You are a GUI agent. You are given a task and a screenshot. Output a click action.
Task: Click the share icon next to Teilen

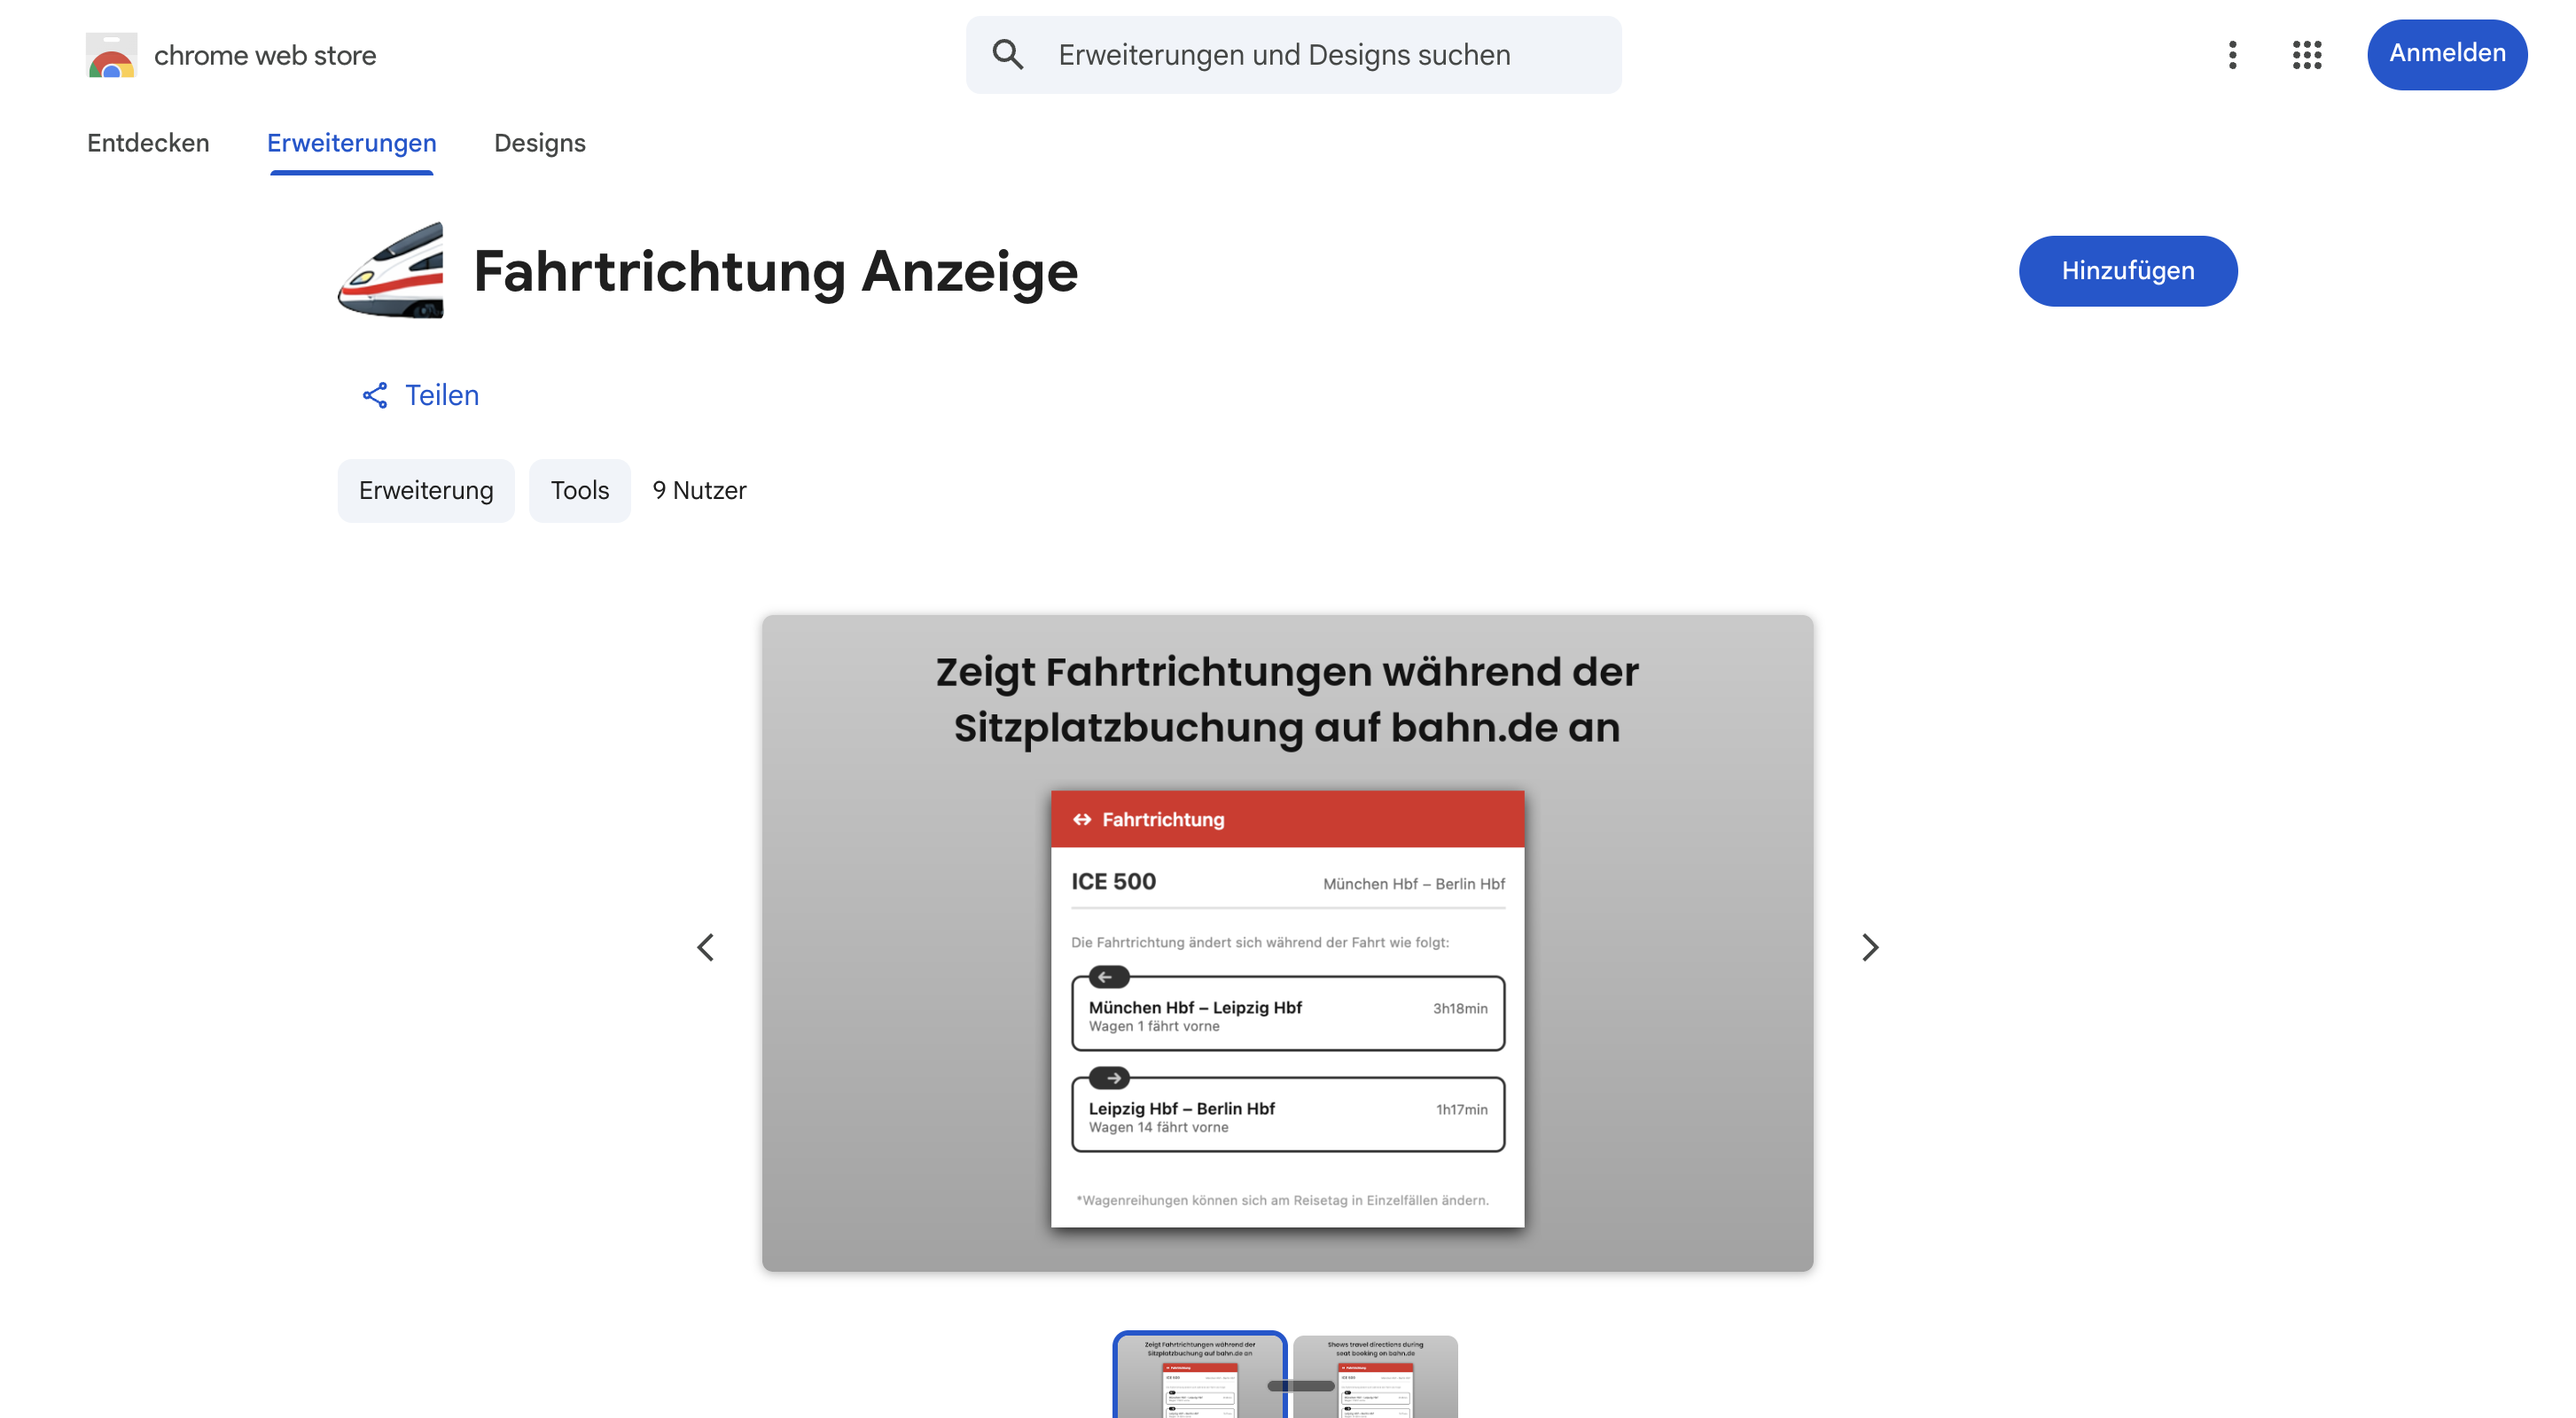[x=374, y=395]
